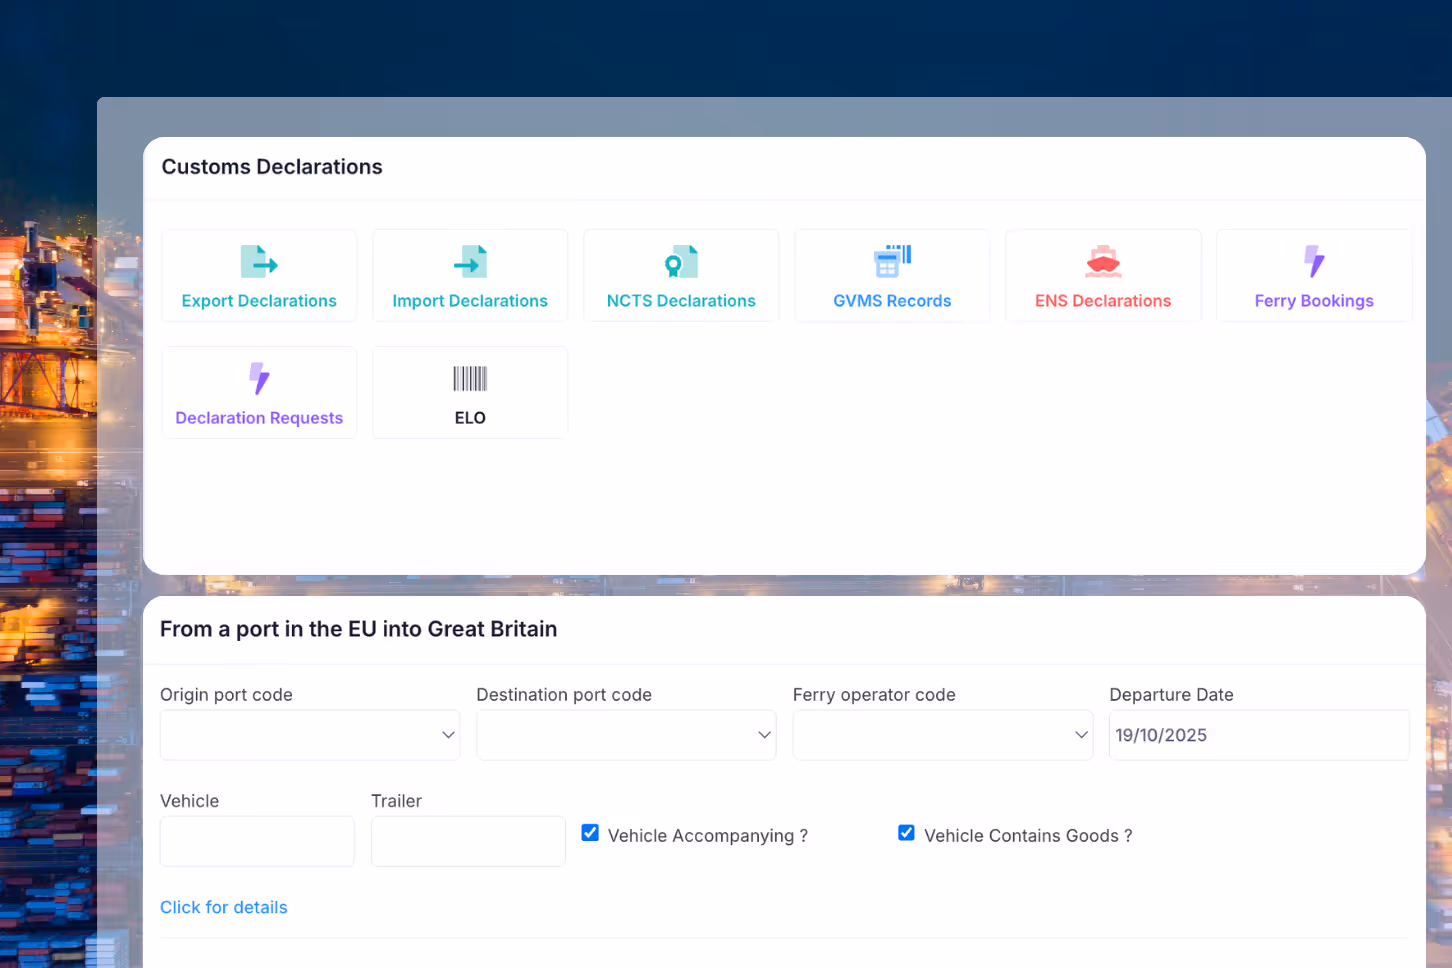Open Import Declarations label link
This screenshot has height=968, width=1452.
[x=470, y=301]
